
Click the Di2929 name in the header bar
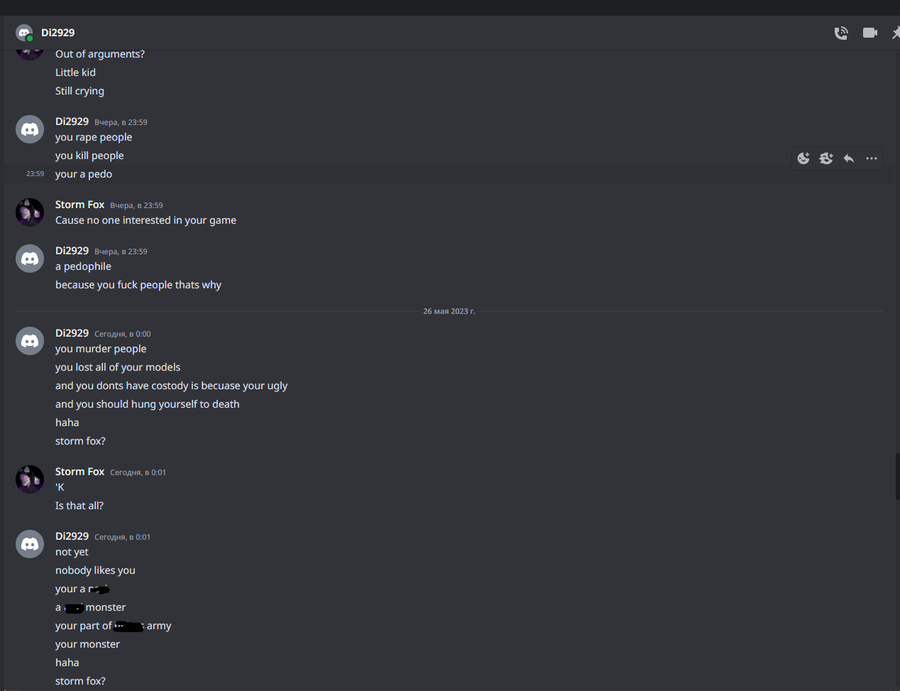pyautogui.click(x=58, y=33)
